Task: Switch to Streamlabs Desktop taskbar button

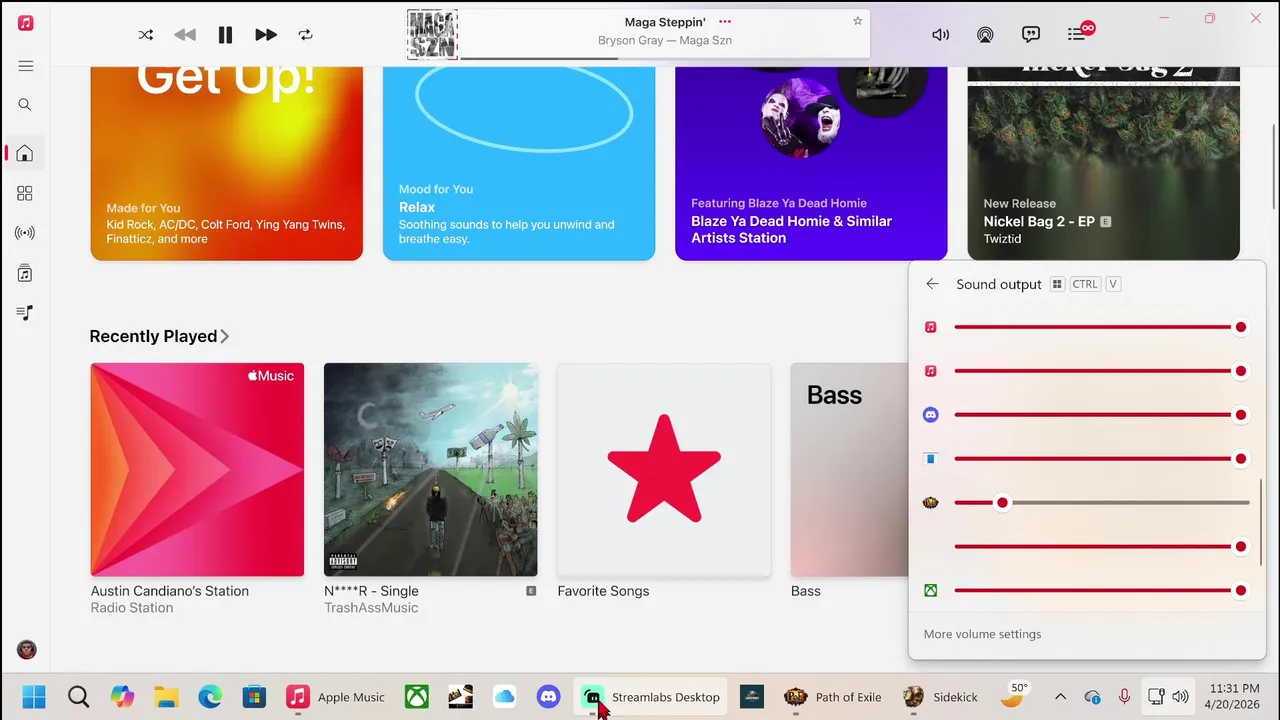Action: point(652,697)
